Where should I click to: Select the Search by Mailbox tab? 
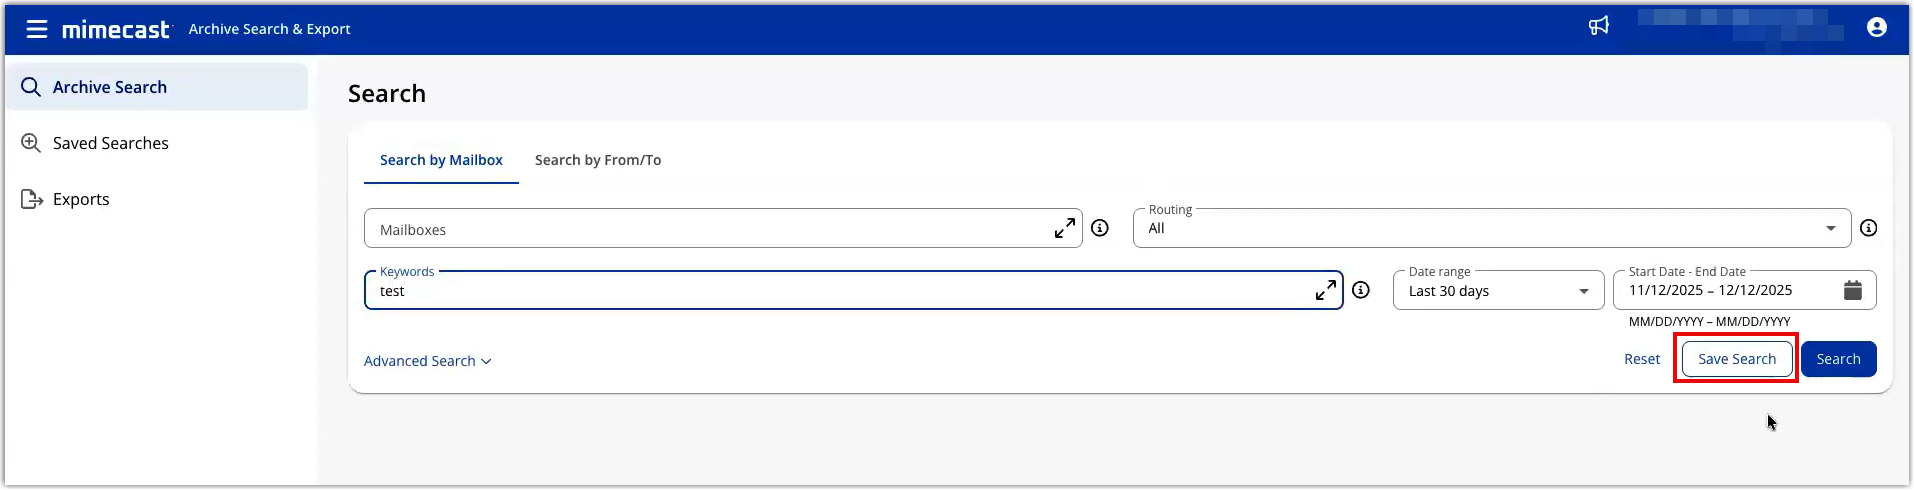tap(441, 160)
